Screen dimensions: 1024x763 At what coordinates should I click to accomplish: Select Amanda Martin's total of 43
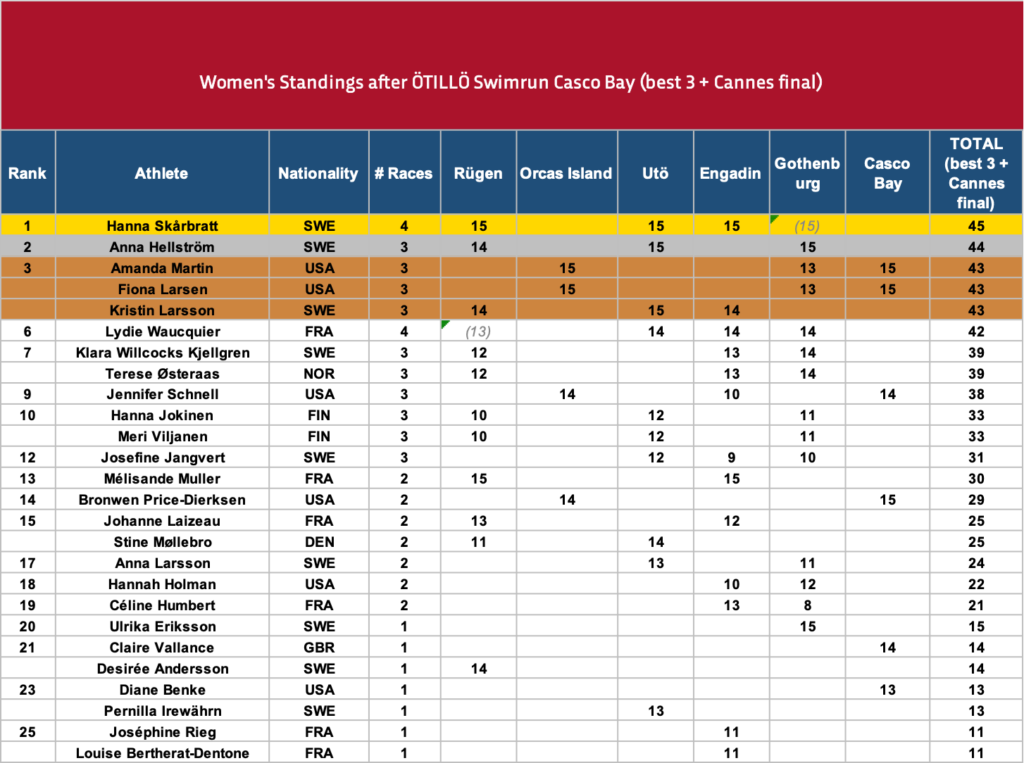coord(976,268)
